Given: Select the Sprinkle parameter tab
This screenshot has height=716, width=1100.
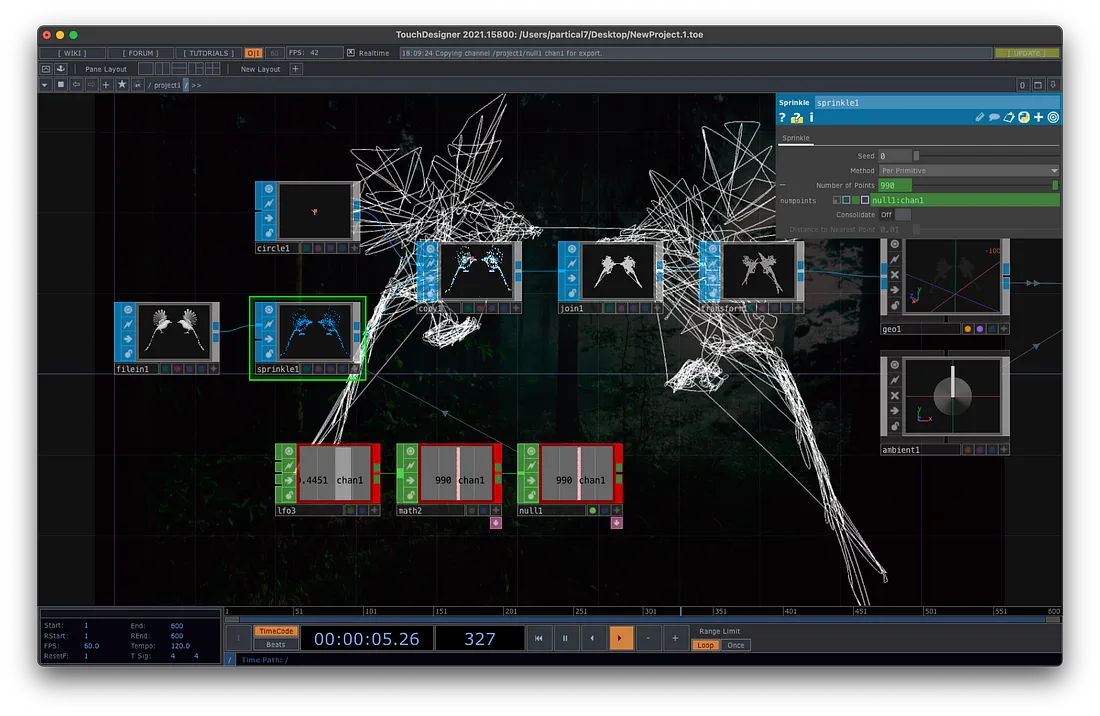Looking at the screenshot, I should click(796, 138).
